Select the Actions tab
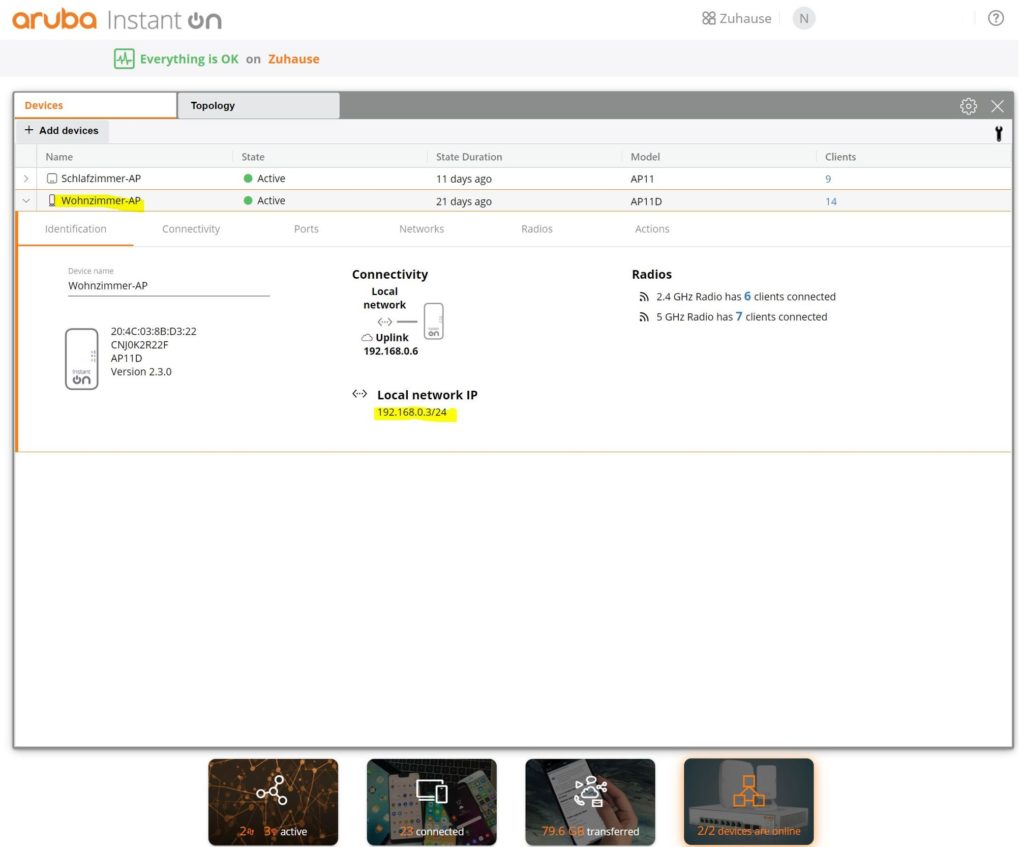 (x=652, y=229)
